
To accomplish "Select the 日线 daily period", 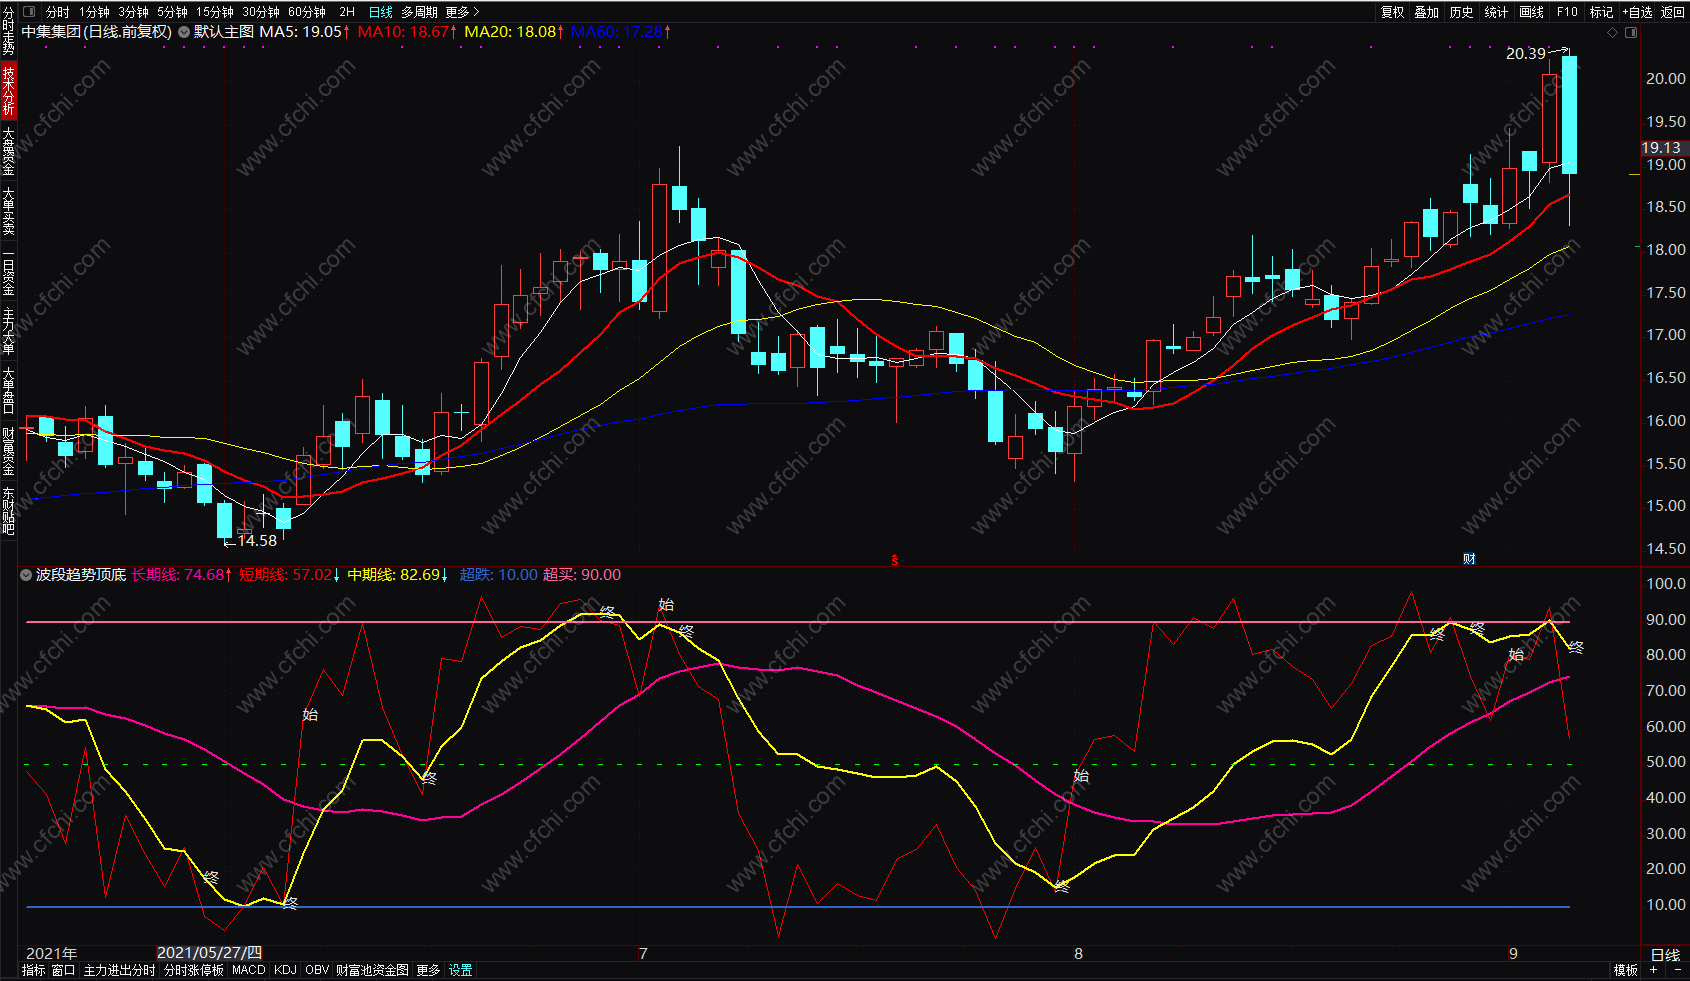I will coord(381,12).
